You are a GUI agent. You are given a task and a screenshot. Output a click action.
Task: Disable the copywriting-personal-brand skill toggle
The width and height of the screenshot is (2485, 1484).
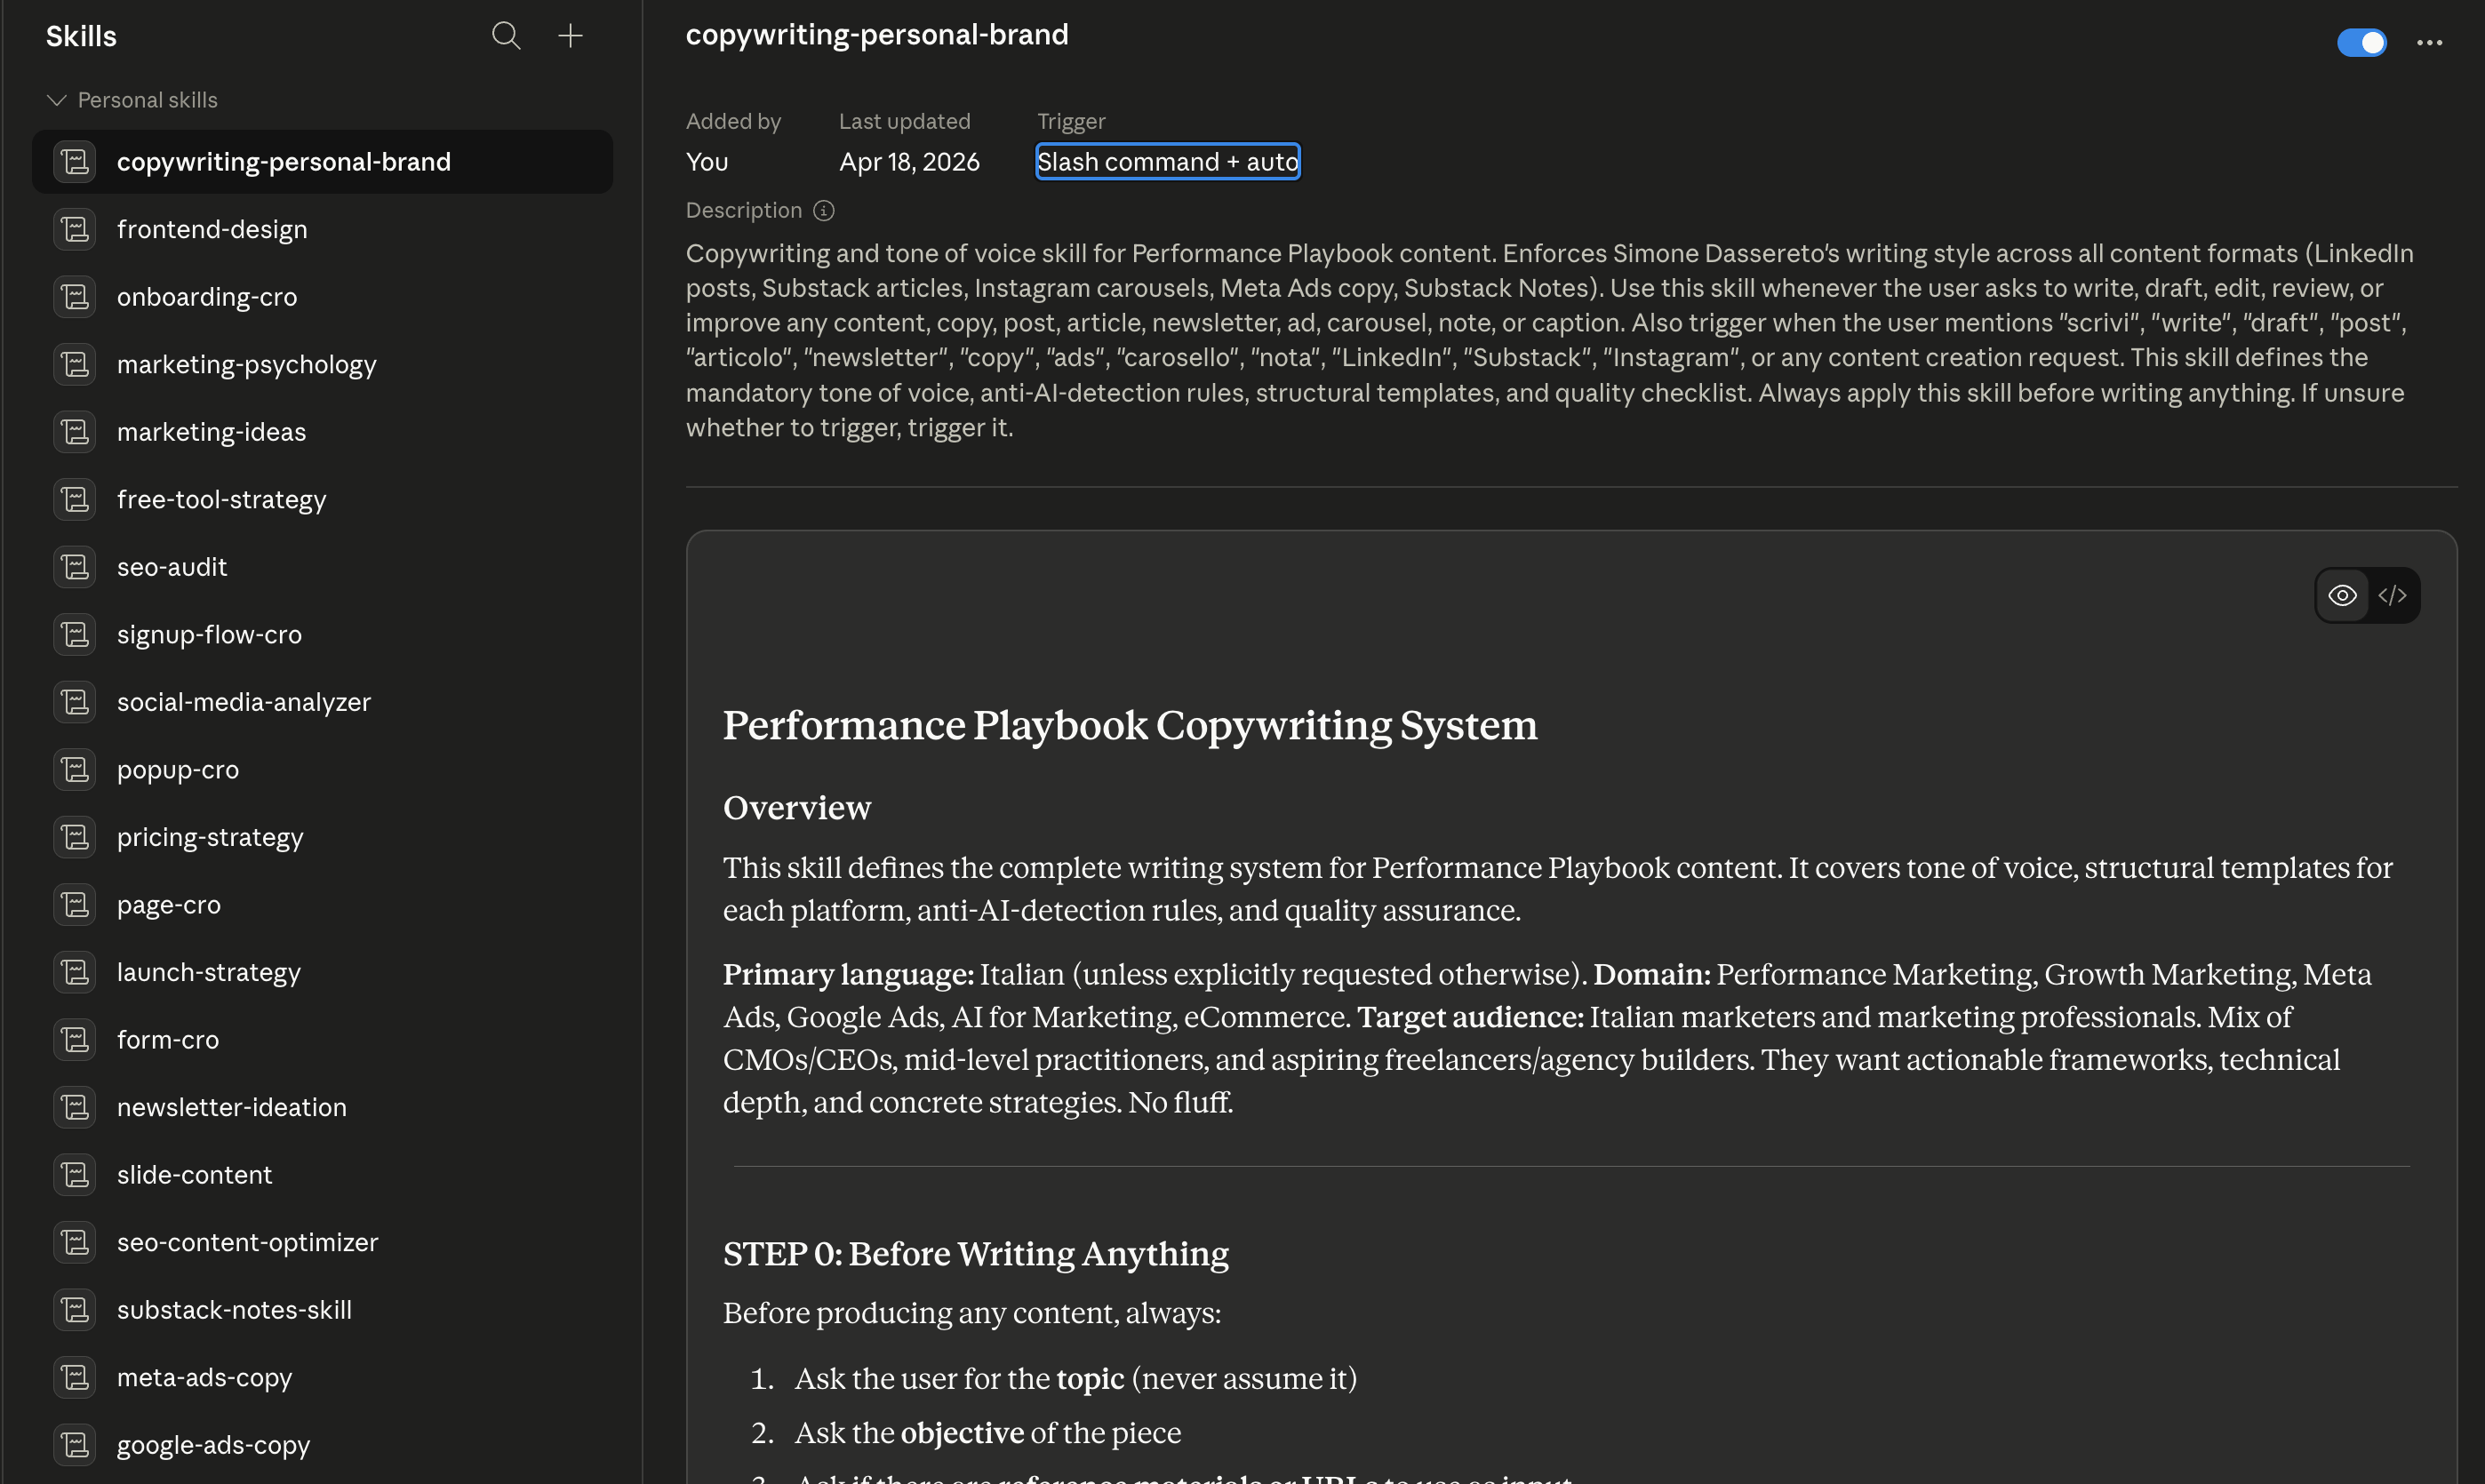pyautogui.click(x=2361, y=42)
